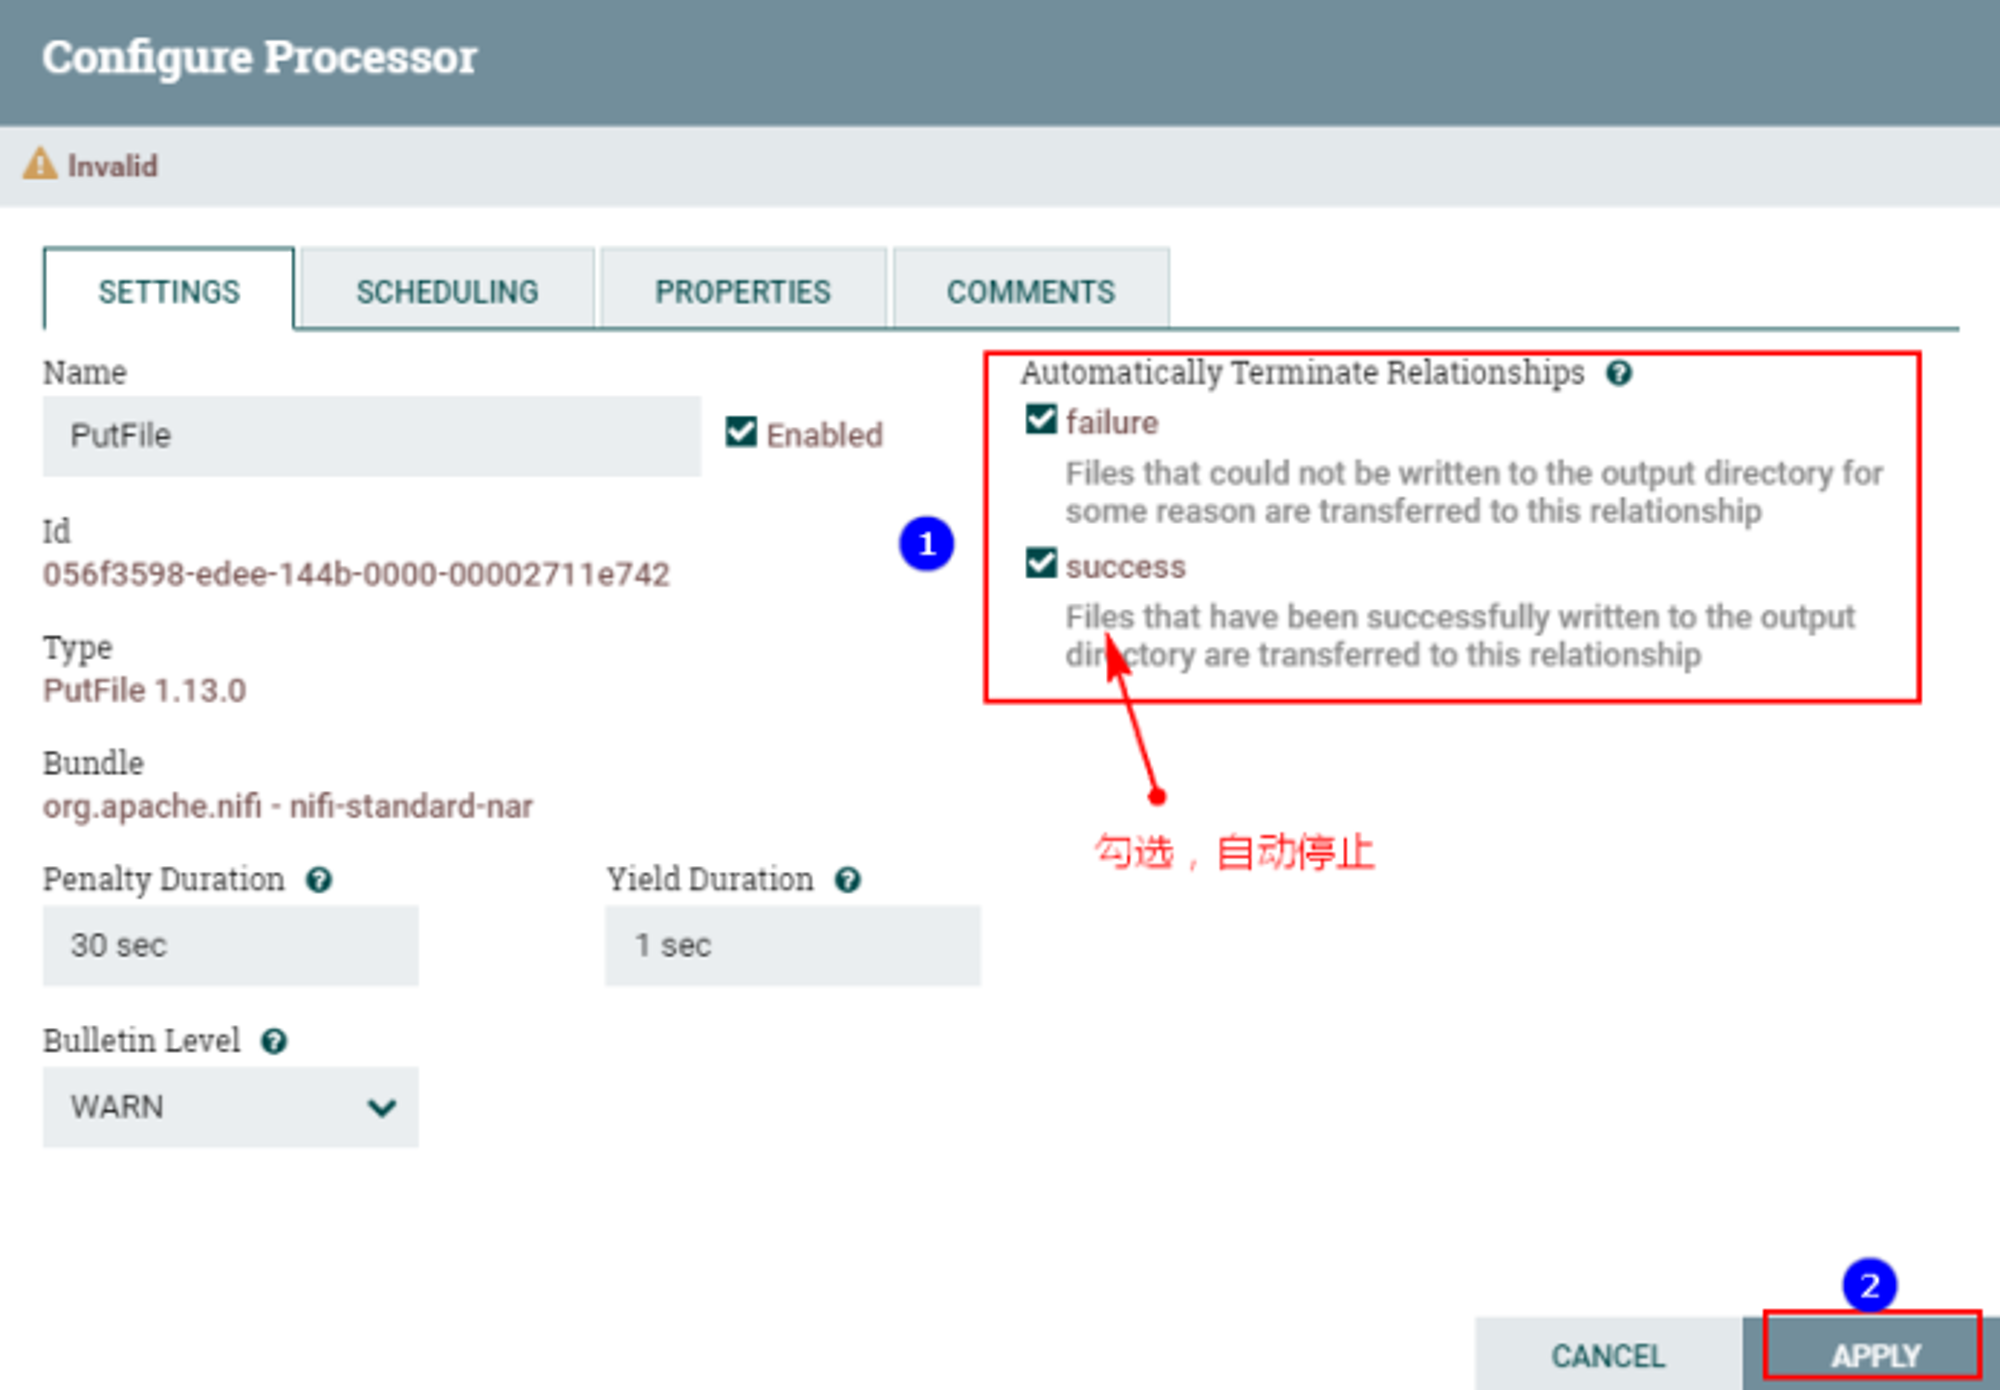Click the Penalty Duration 30 sec field

230,945
